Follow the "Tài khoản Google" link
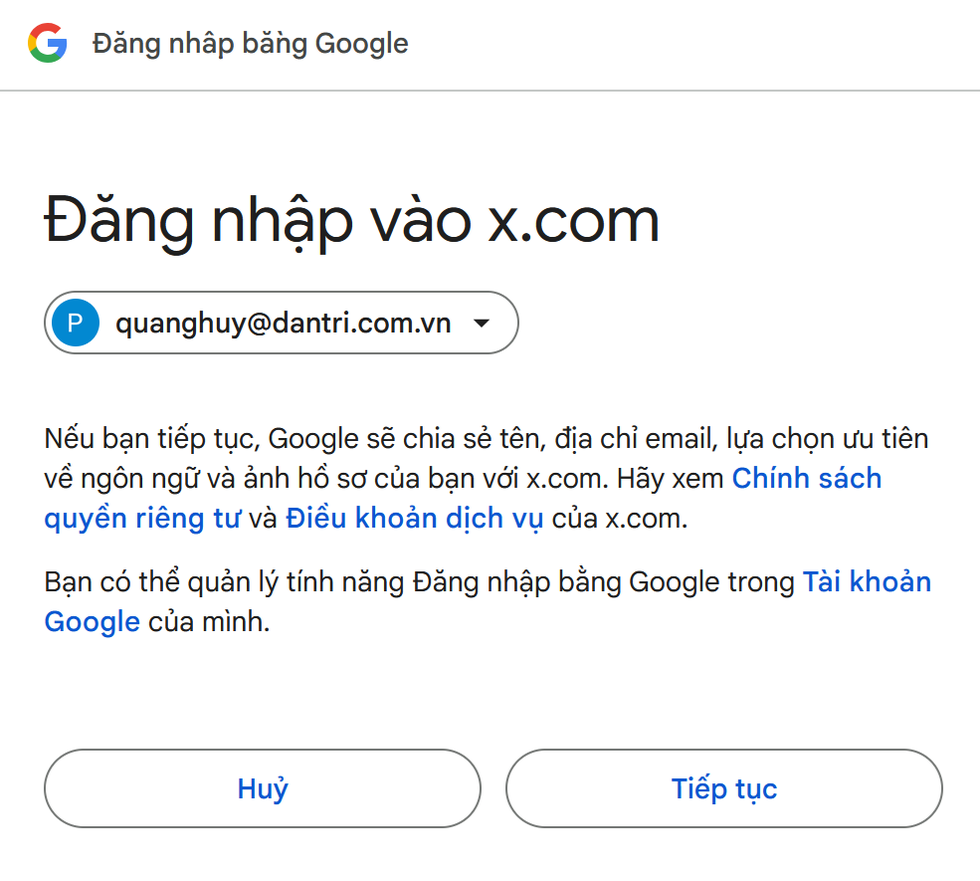980x881 pixels. [866, 582]
